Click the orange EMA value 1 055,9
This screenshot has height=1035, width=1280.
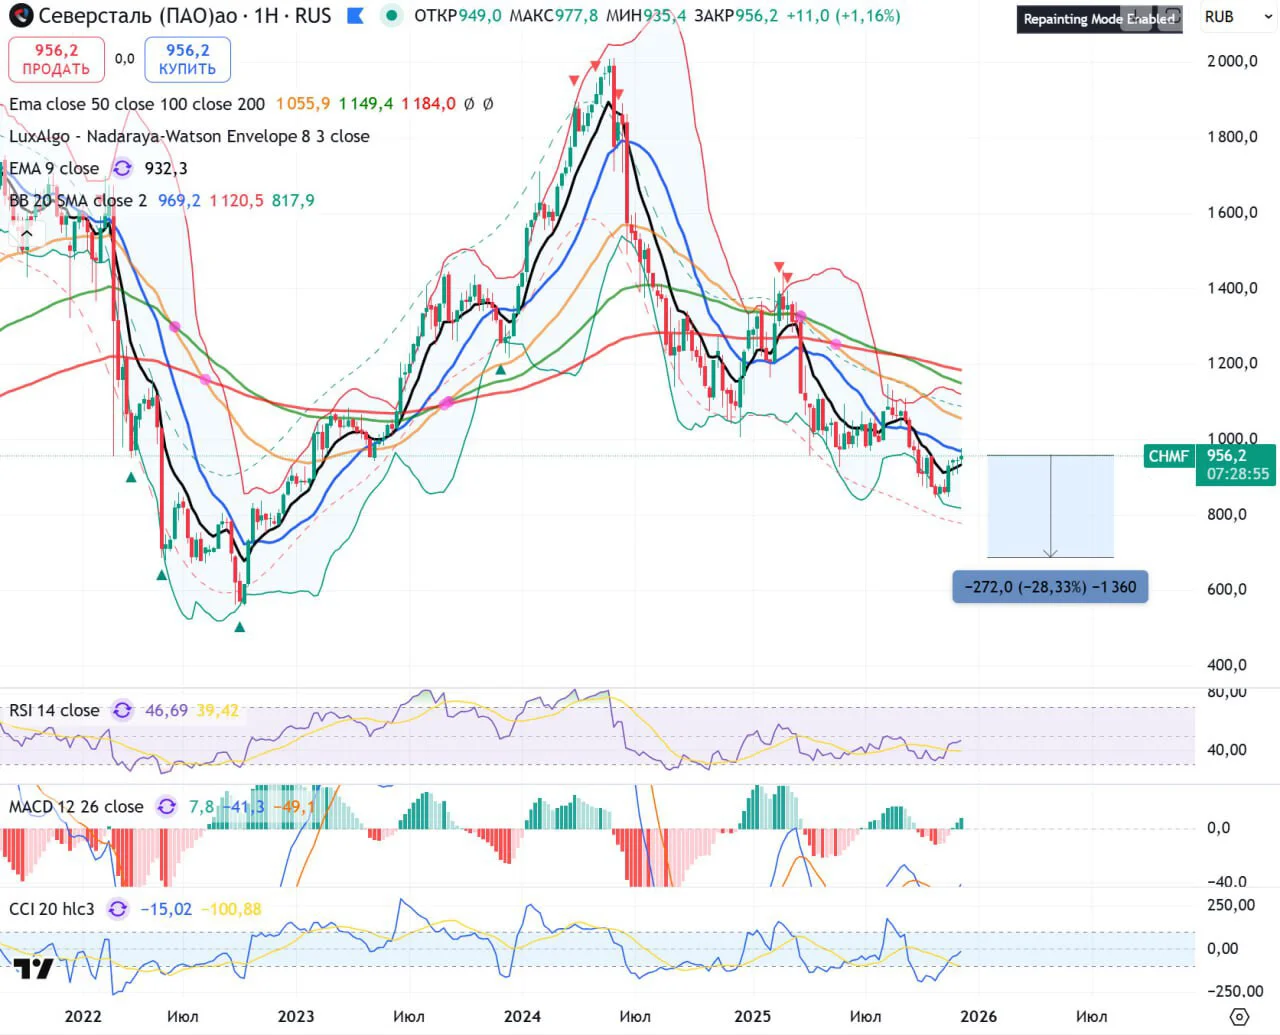coord(303,104)
